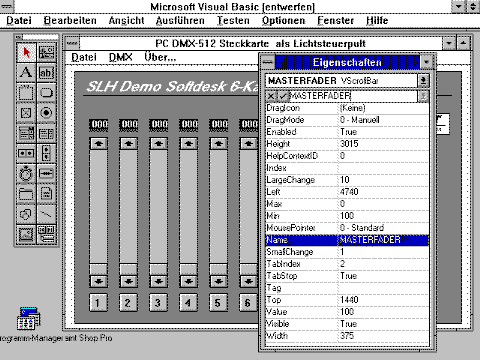Open the Bearbeiten menu
The height and width of the screenshot is (360, 480).
point(70,20)
